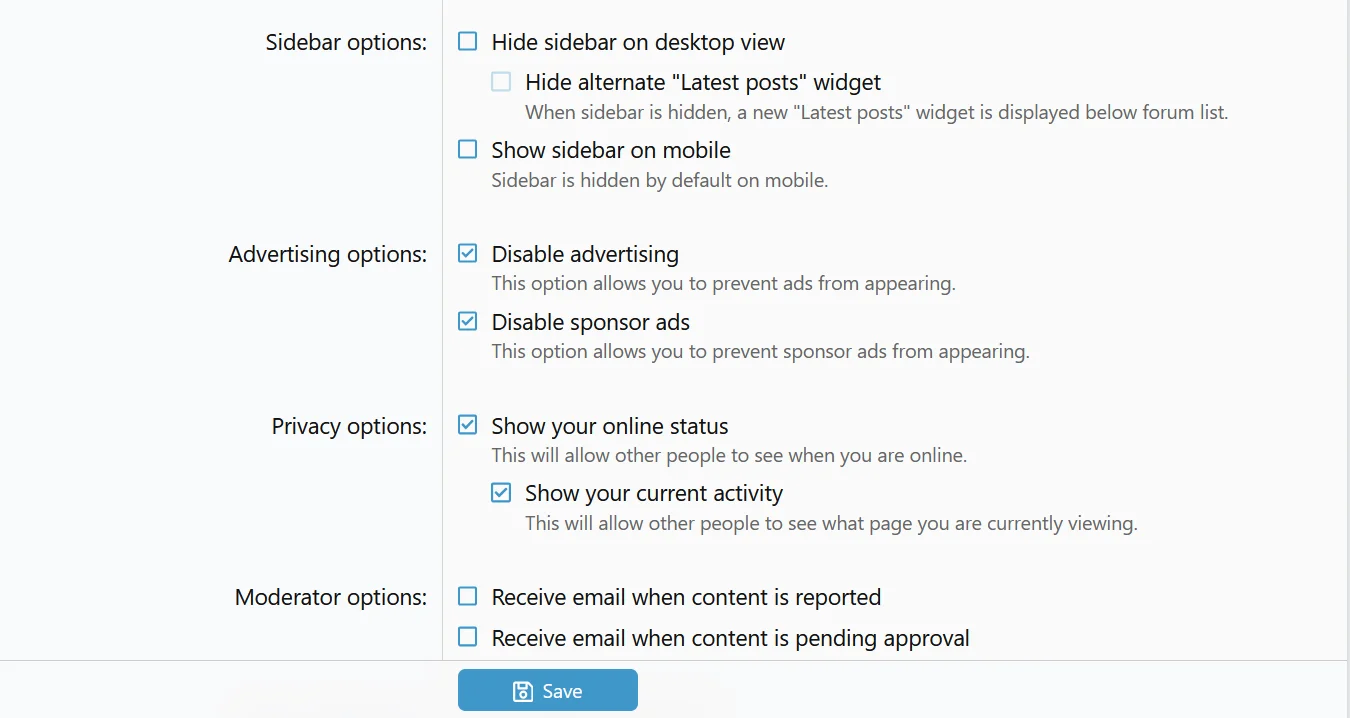Turn off Show your online status

pos(467,426)
